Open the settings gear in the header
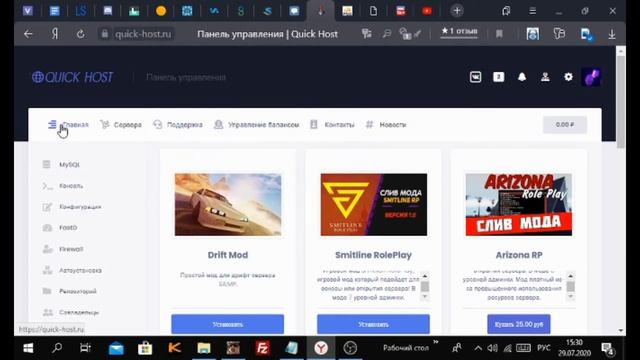Screen dimensions: 640x360 [x=568, y=77]
